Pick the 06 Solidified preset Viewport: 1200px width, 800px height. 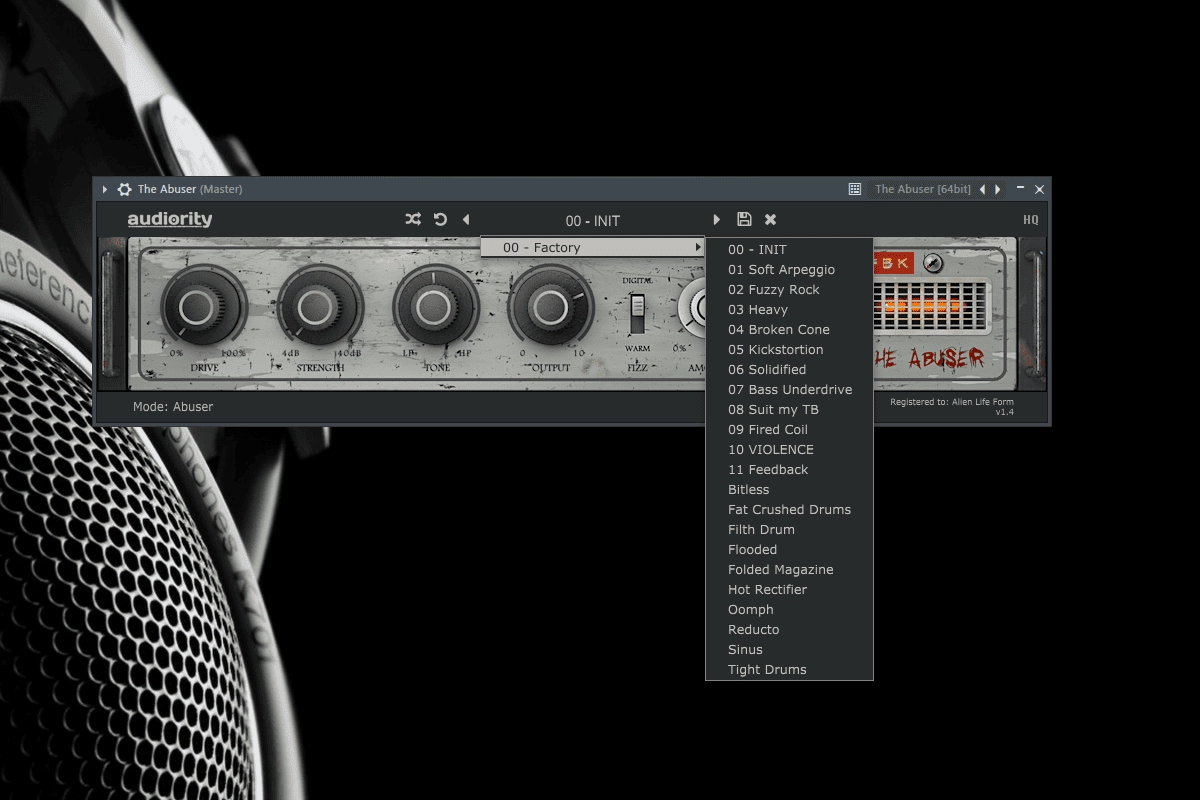[789, 369]
